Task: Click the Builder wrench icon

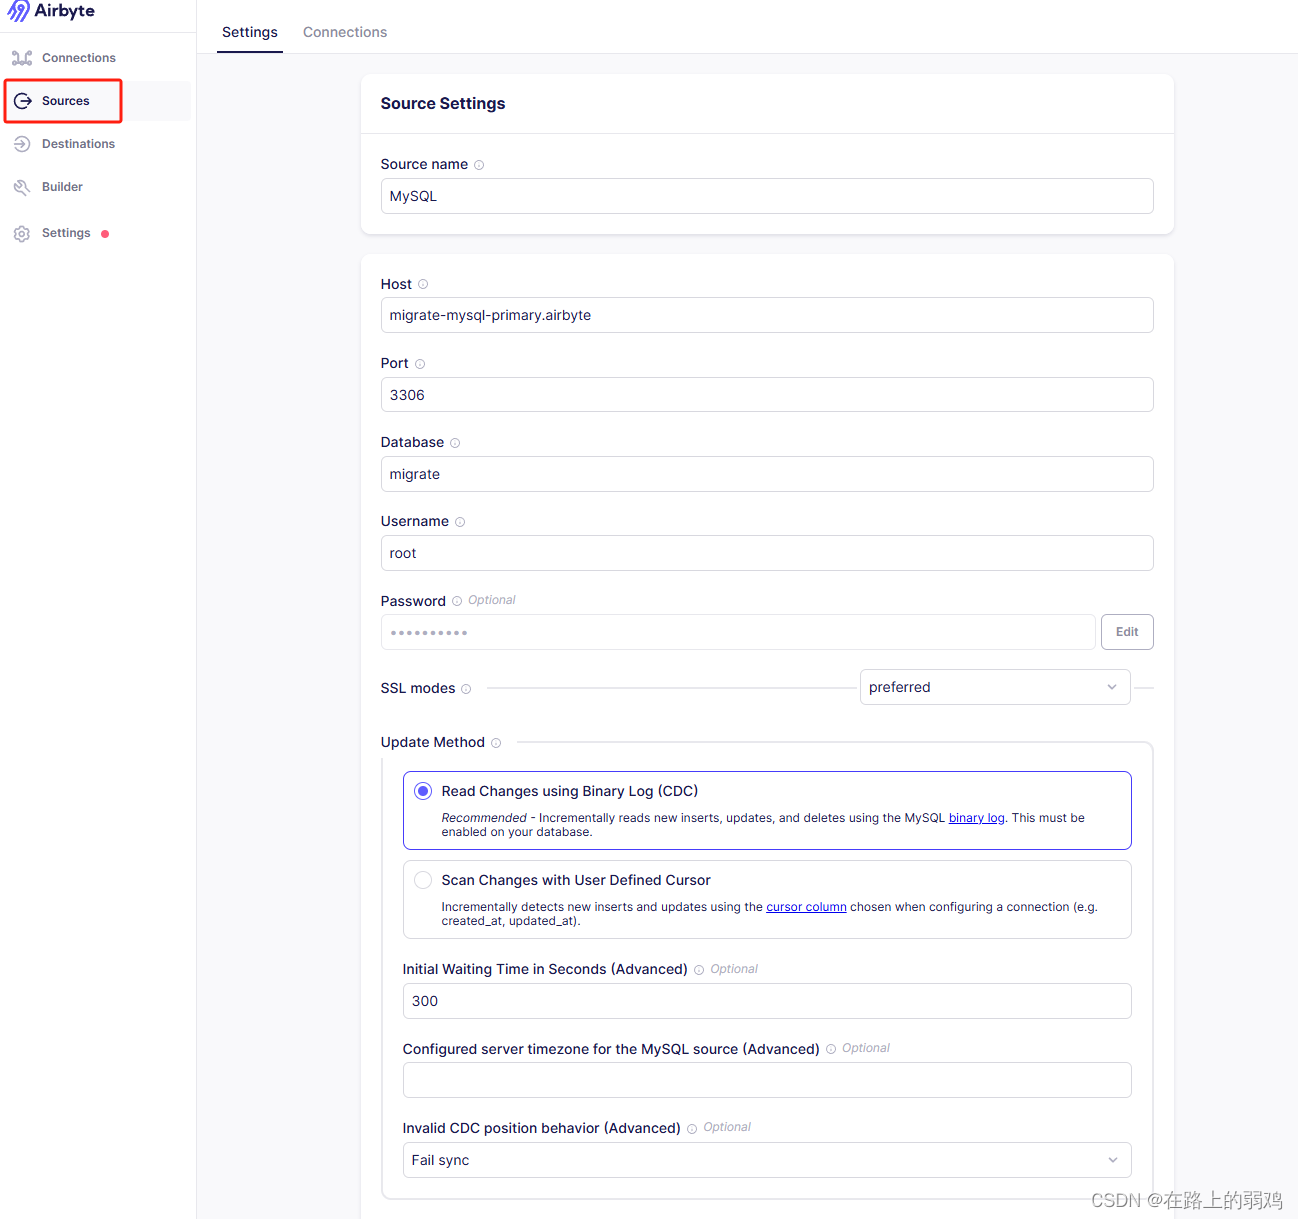Action: coord(22,187)
